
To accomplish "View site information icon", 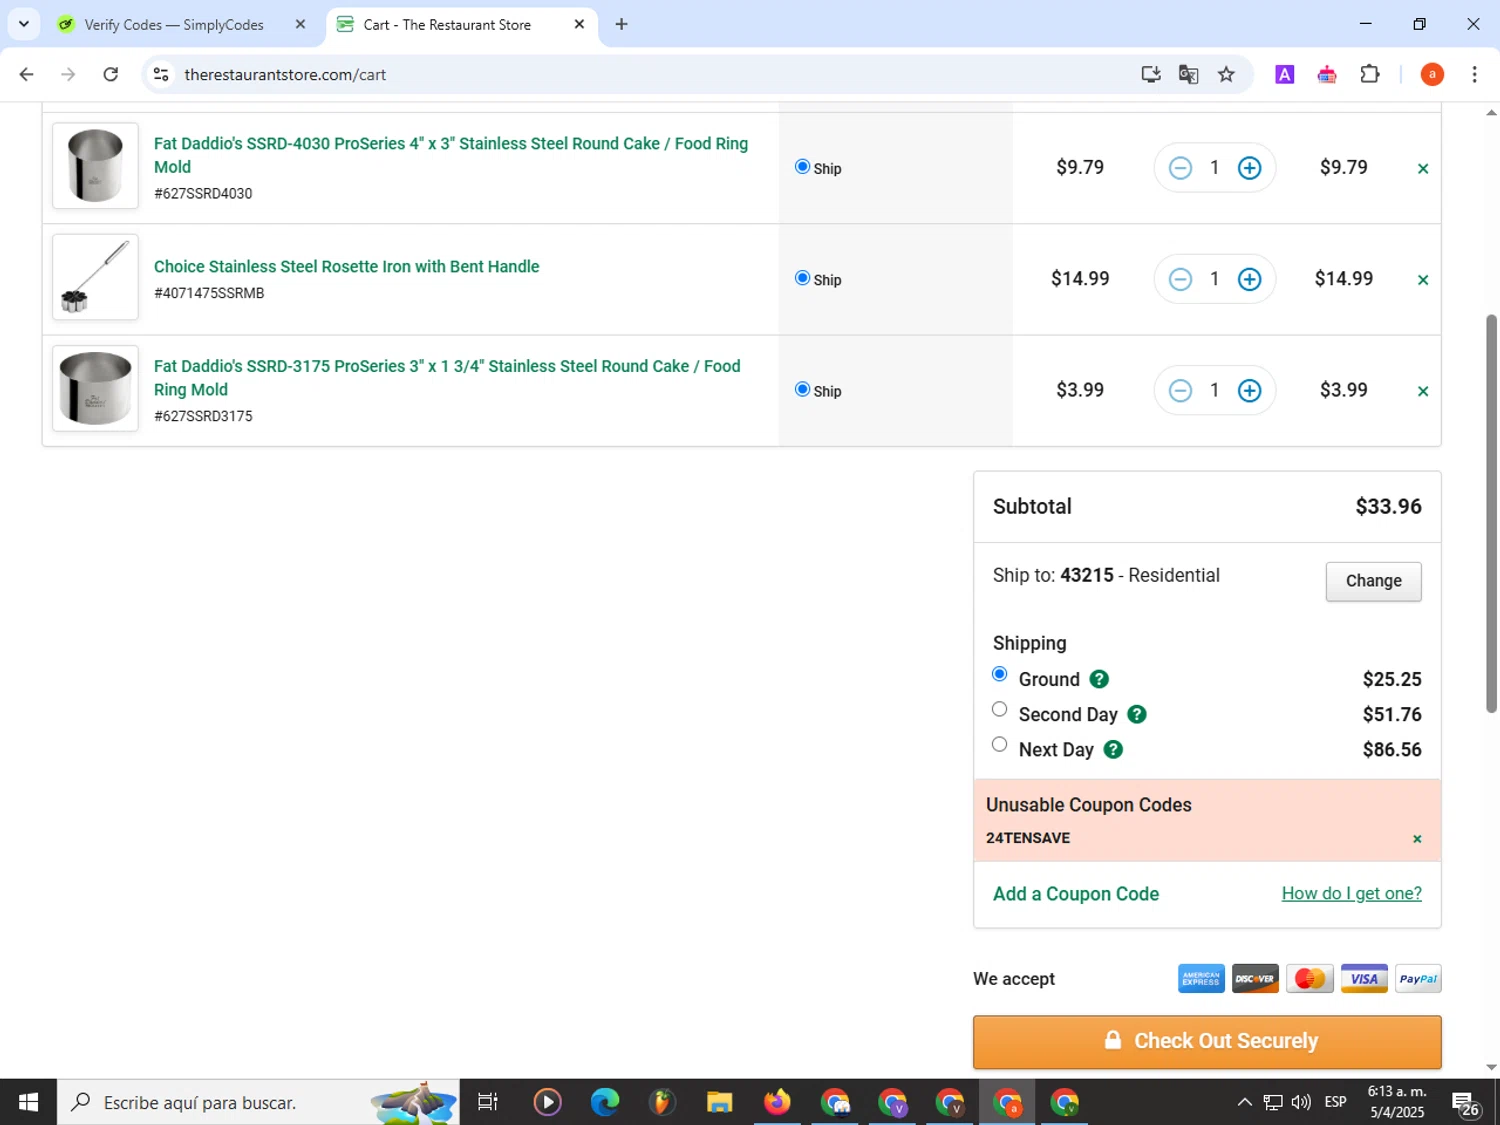I will [x=161, y=74].
